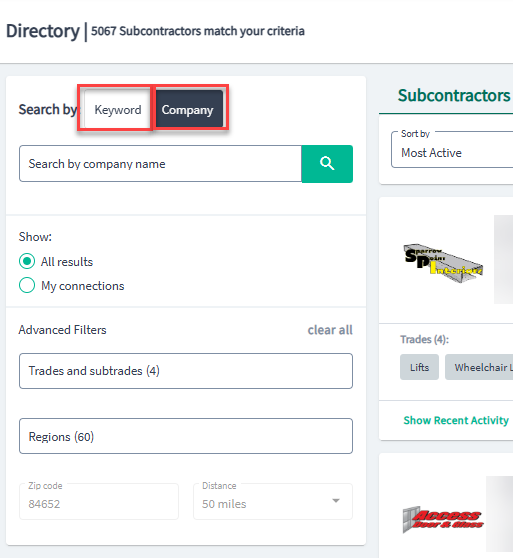
Task: Focus the Search by company name field
Action: [160, 164]
